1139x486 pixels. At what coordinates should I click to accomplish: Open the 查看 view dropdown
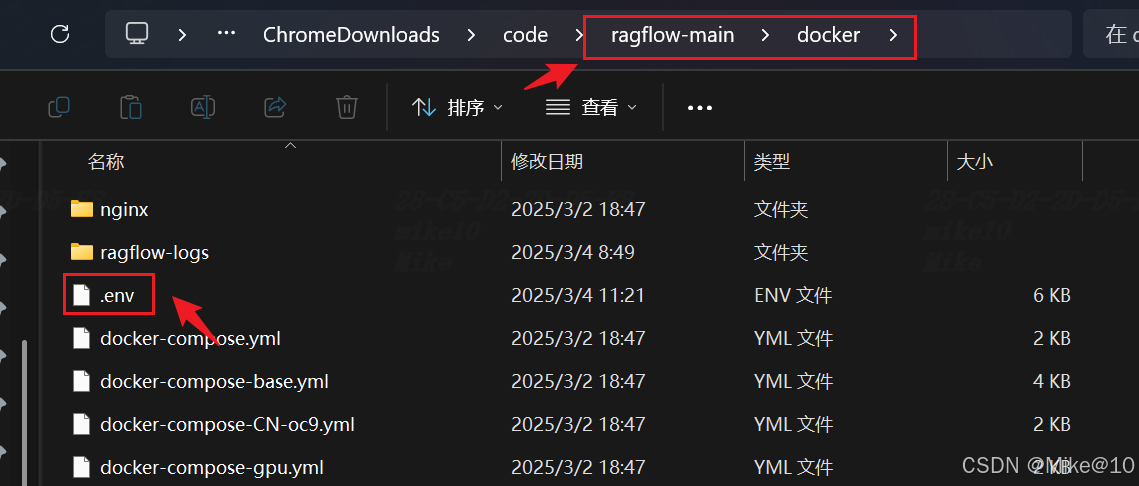591,108
